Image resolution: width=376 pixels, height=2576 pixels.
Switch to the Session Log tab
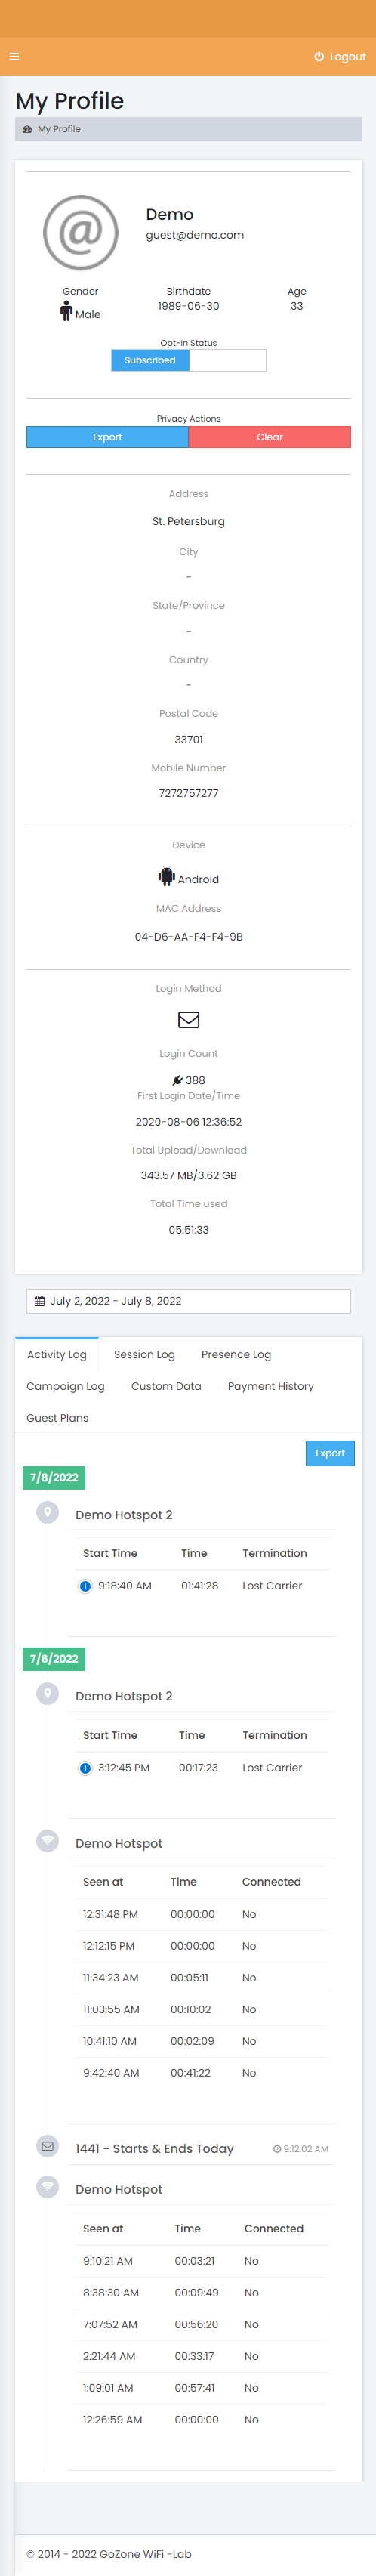point(144,1354)
